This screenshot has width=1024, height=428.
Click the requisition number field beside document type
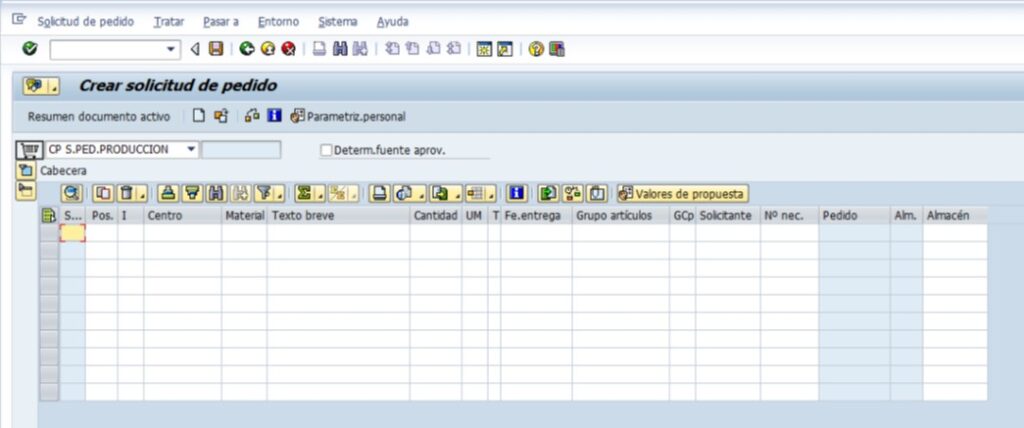pos(241,150)
